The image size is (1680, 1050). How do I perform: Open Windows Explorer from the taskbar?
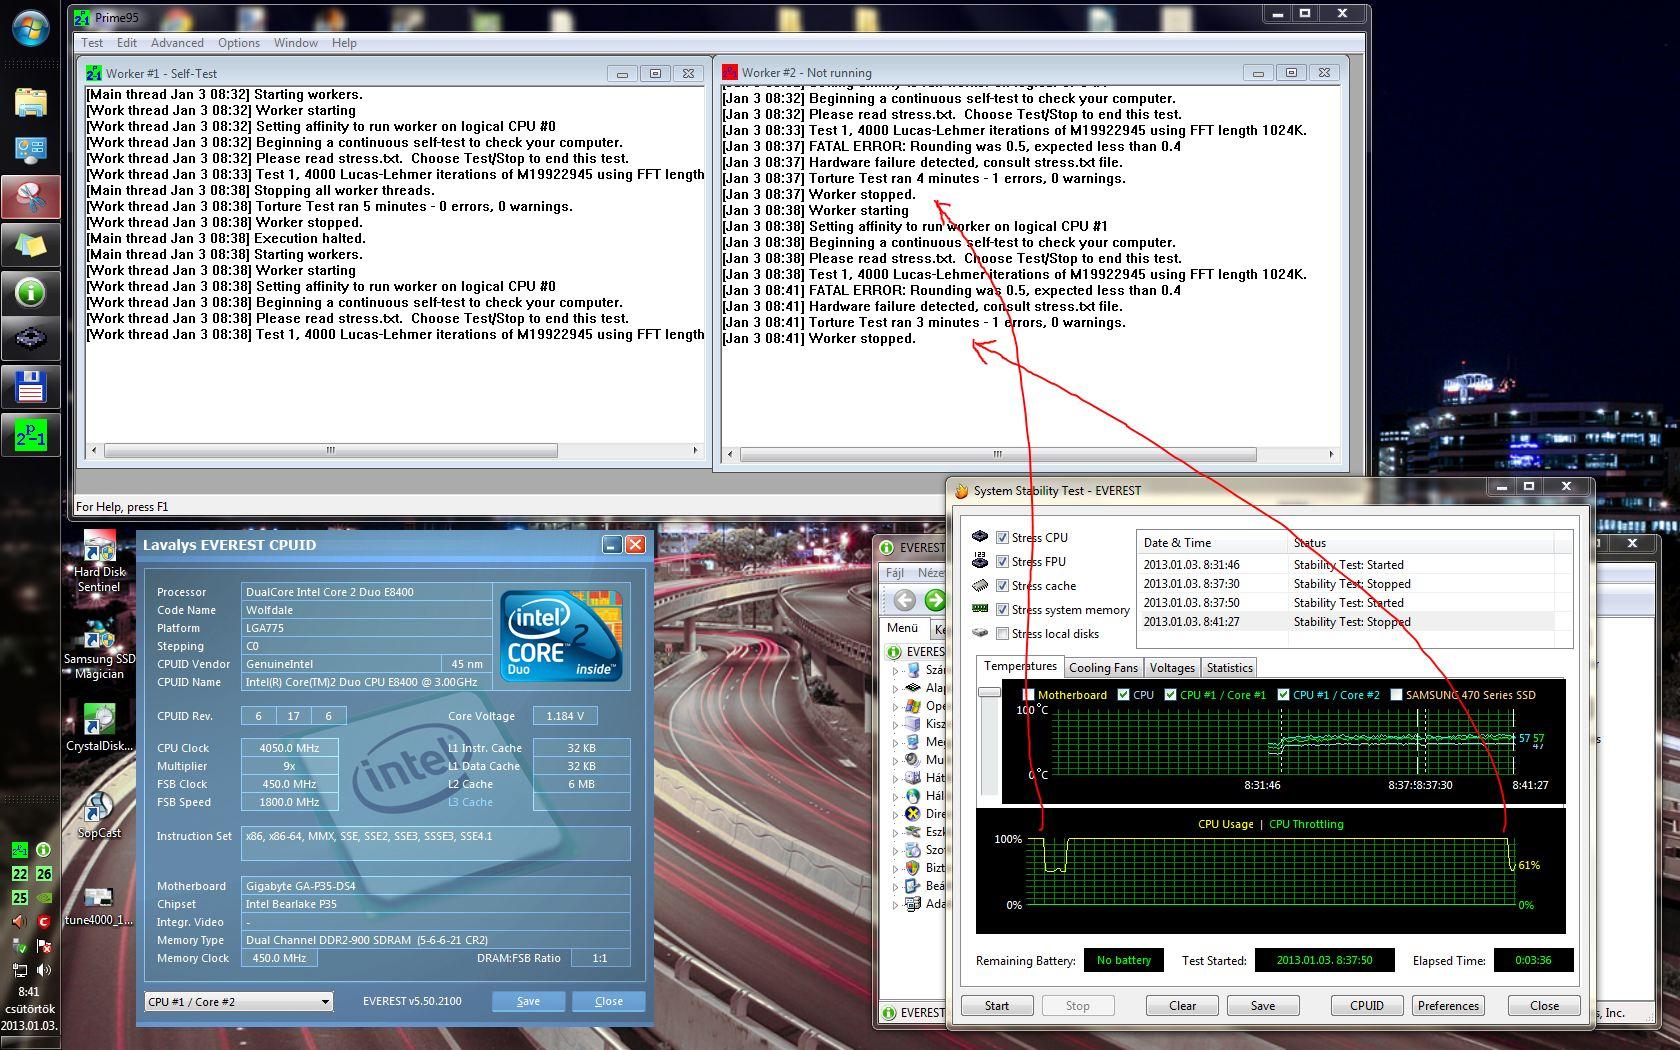coord(30,103)
